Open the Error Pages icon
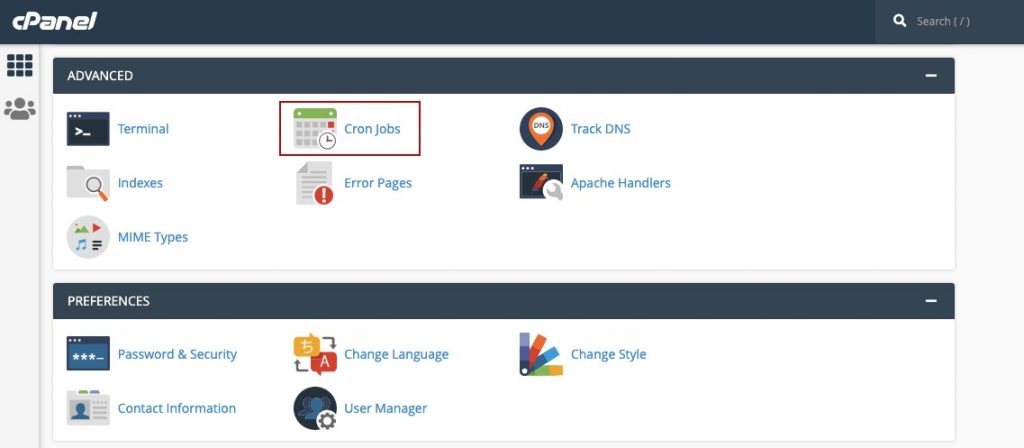1024x448 pixels. [x=314, y=183]
